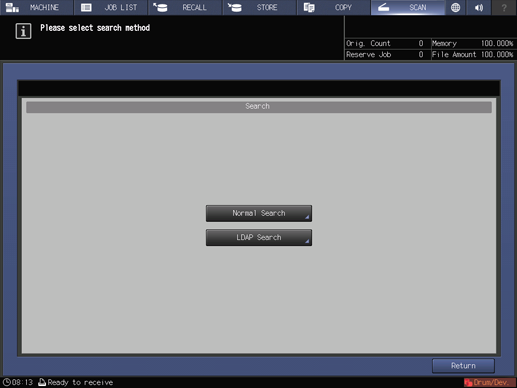Select the STORE tab

click(259, 7)
